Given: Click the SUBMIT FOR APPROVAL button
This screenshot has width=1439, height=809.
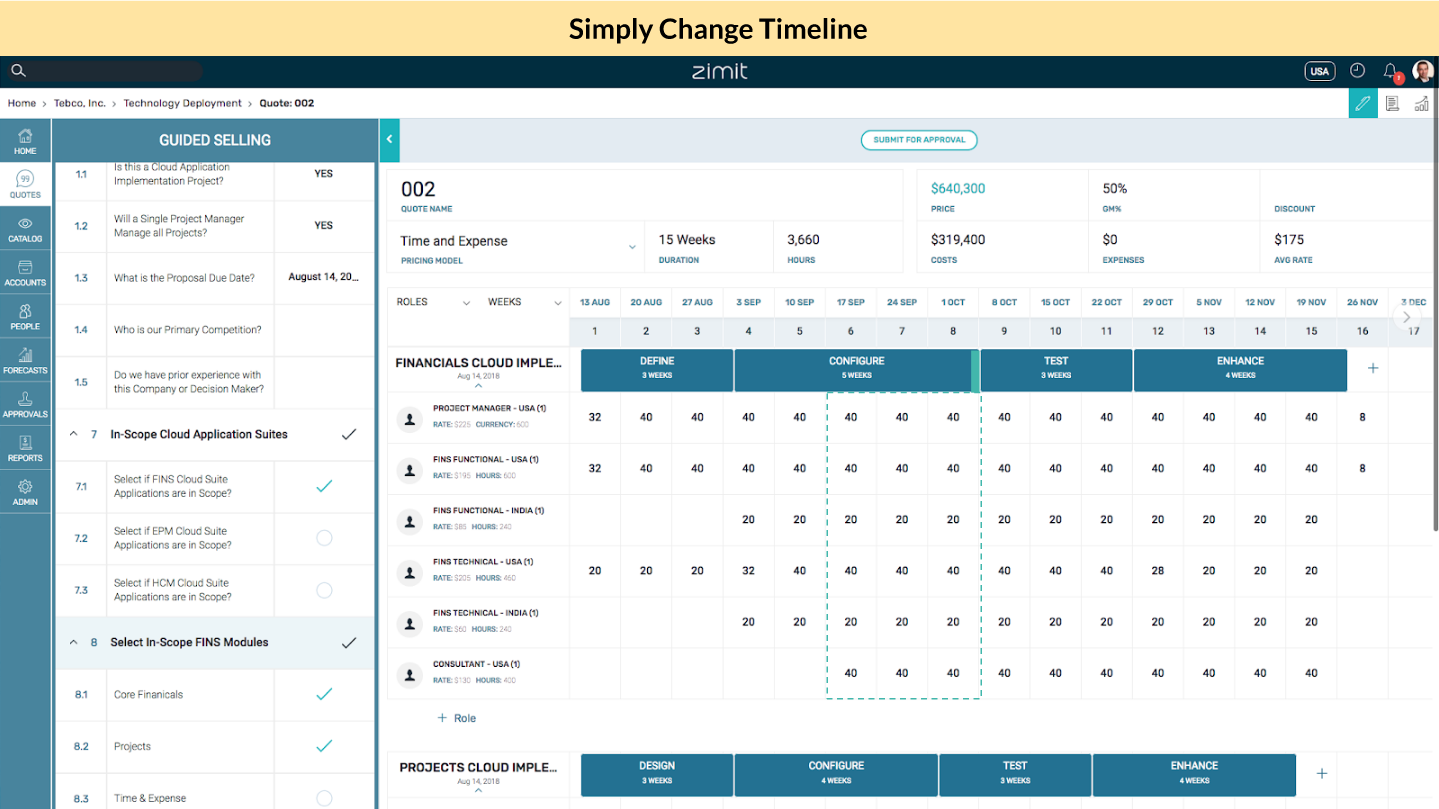Looking at the screenshot, I should pos(918,140).
